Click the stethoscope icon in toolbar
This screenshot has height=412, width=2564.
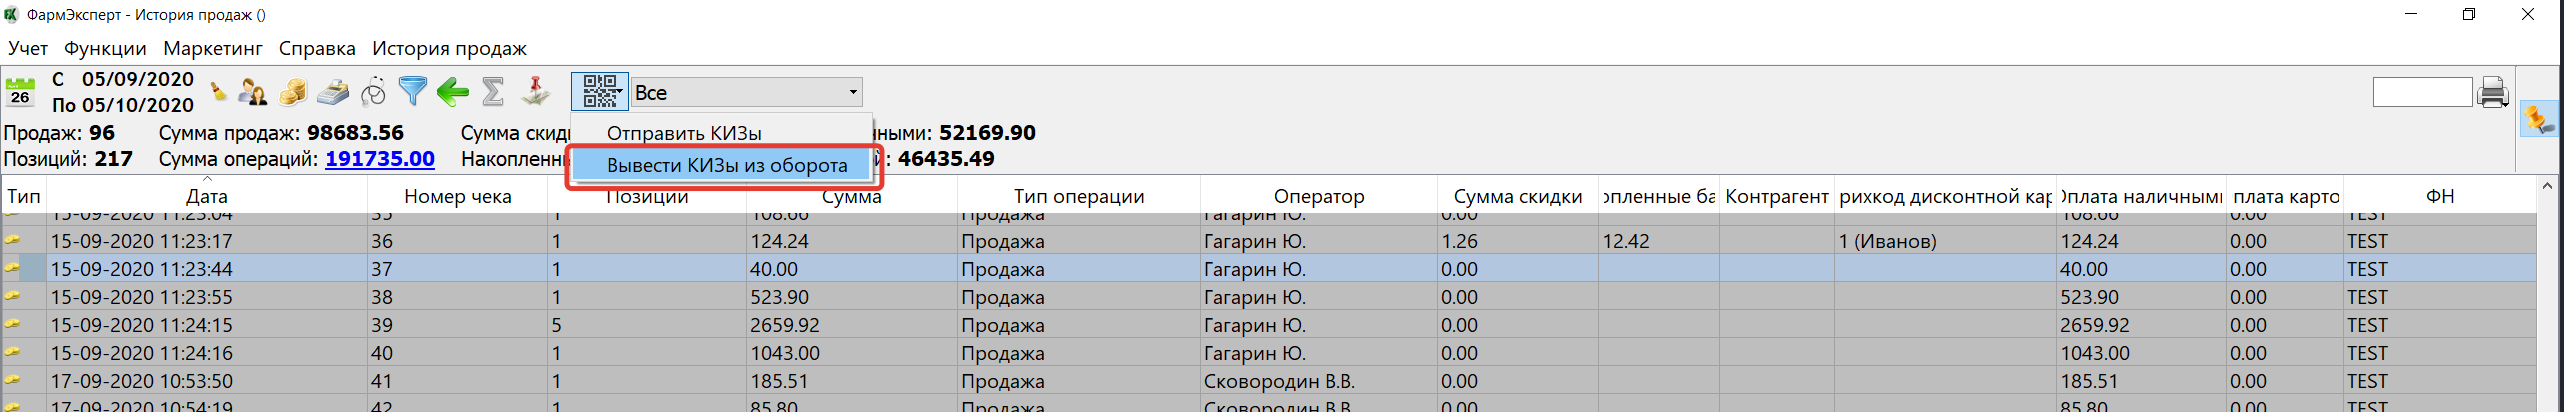373,92
